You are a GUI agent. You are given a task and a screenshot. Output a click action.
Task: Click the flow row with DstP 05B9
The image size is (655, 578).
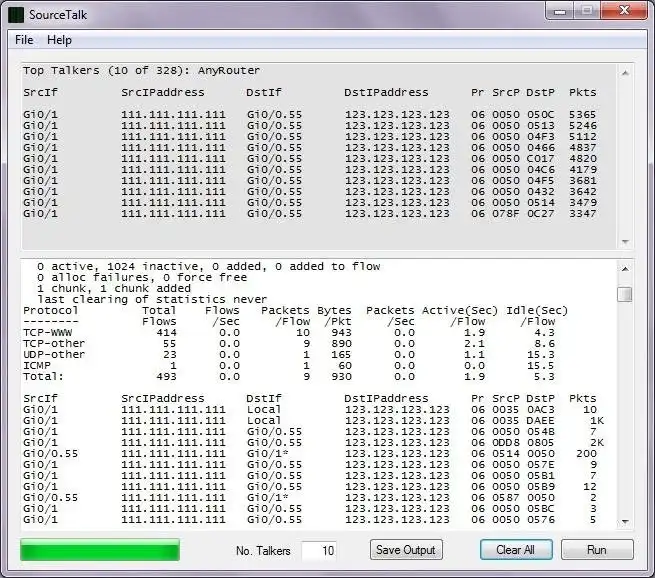(x=310, y=487)
